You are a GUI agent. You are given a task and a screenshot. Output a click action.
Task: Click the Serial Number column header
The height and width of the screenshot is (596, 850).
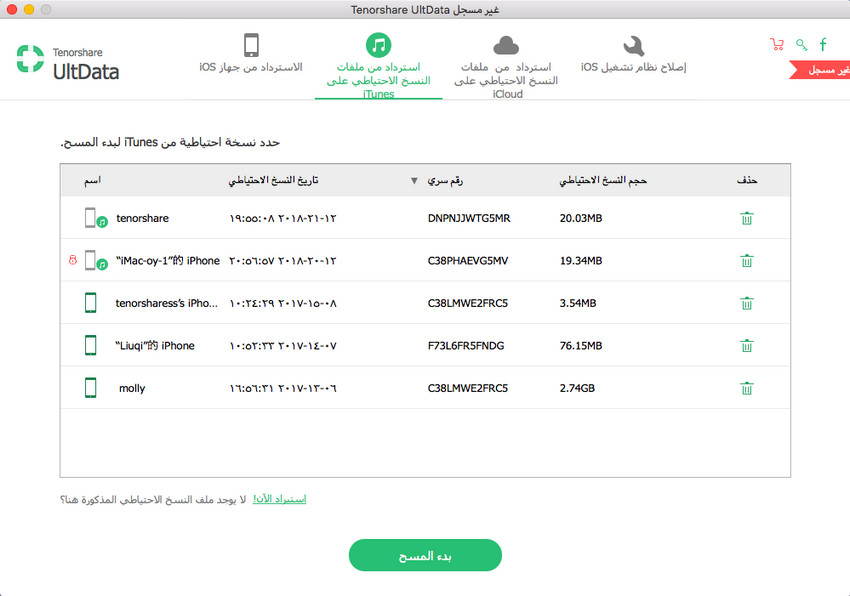[x=445, y=181]
